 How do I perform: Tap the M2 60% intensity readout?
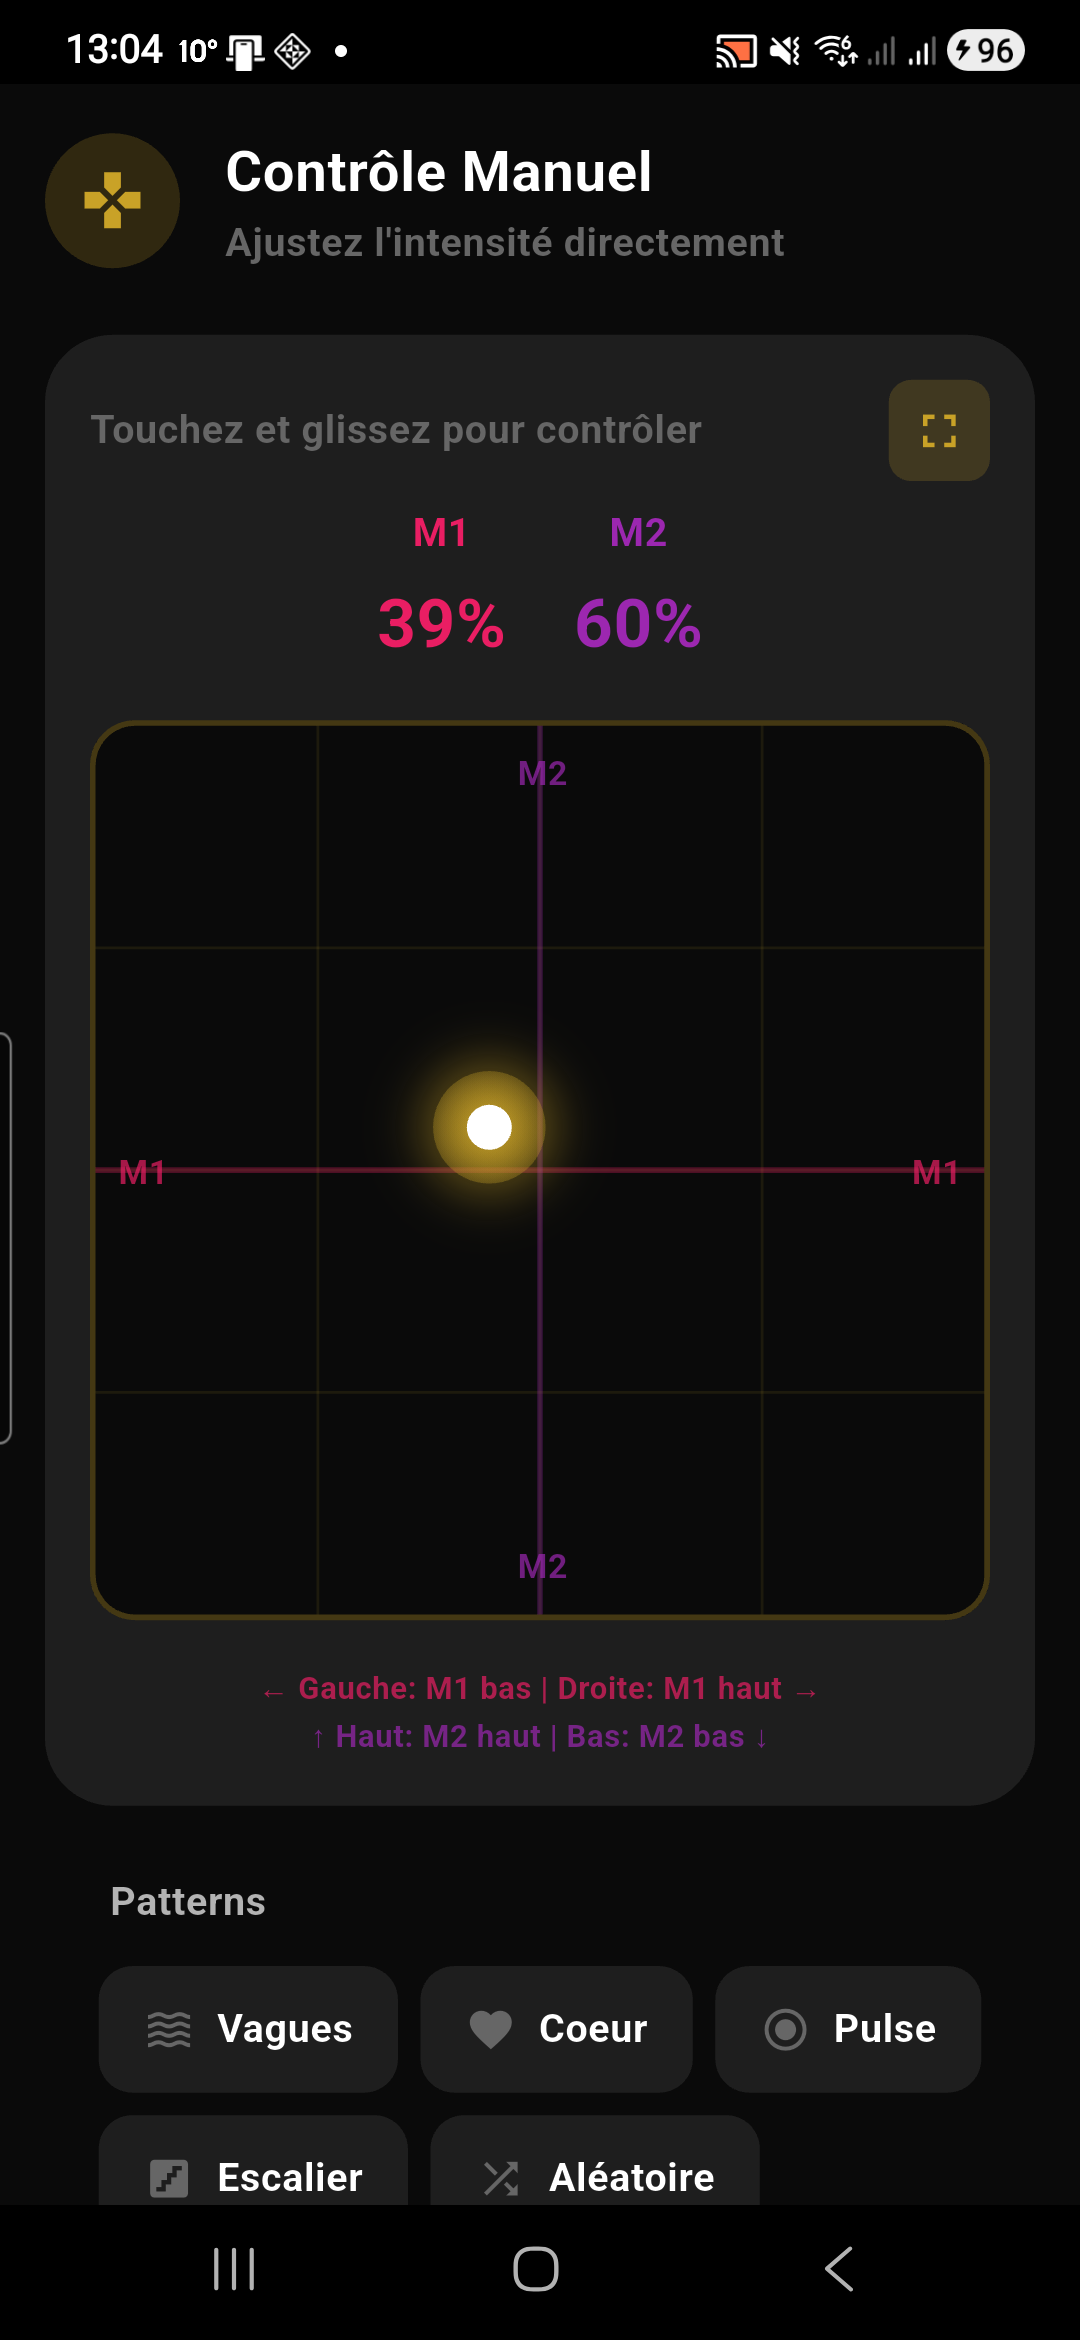638,623
